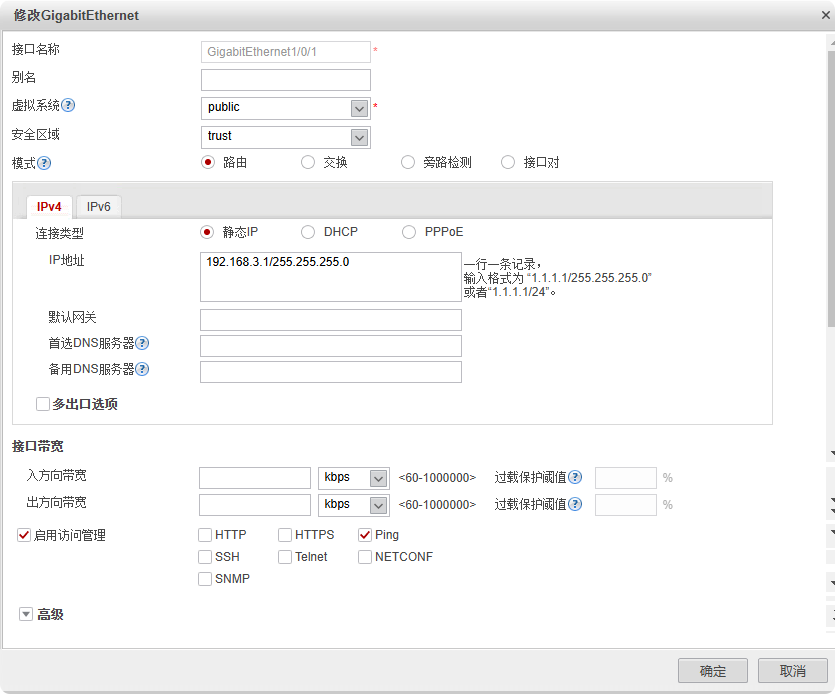This screenshot has height=694, width=835.
Task: Toggle the 多出口选项 checkbox
Action: click(43, 404)
